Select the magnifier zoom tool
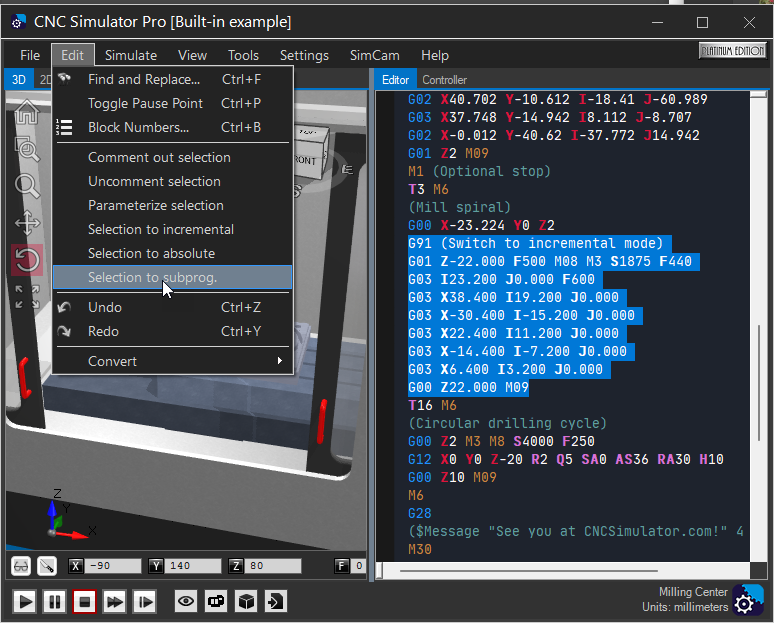This screenshot has width=774, height=623. point(27,186)
